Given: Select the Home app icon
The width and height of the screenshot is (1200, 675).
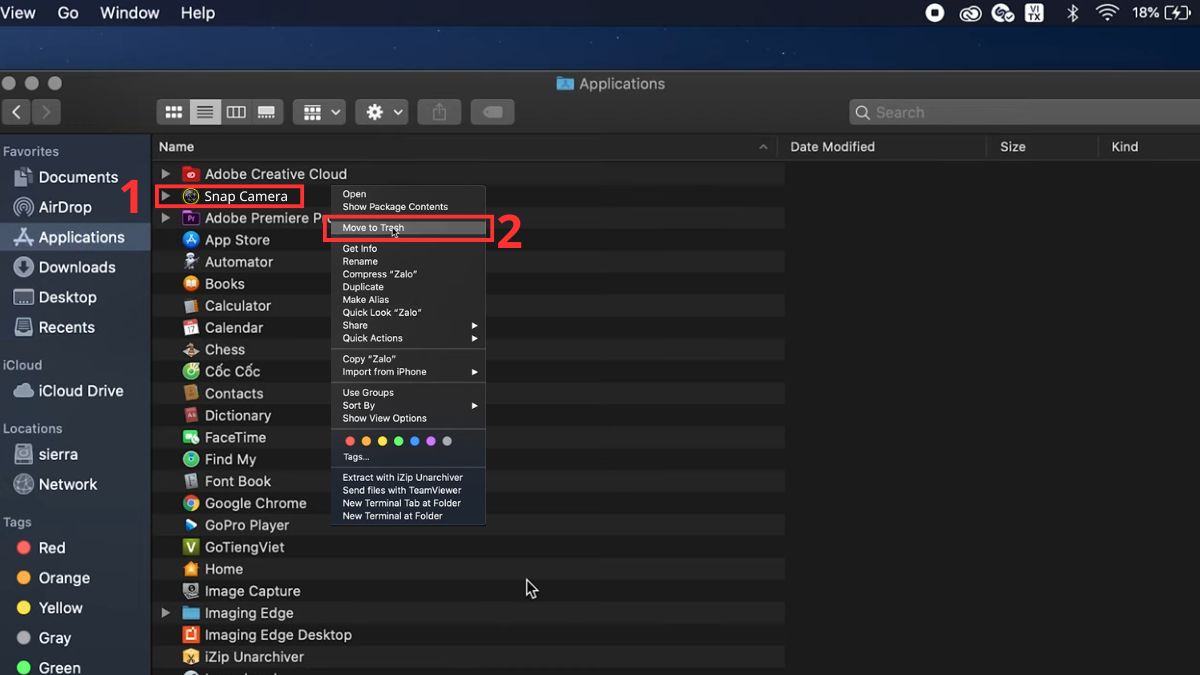Looking at the screenshot, I should tap(191, 570).
